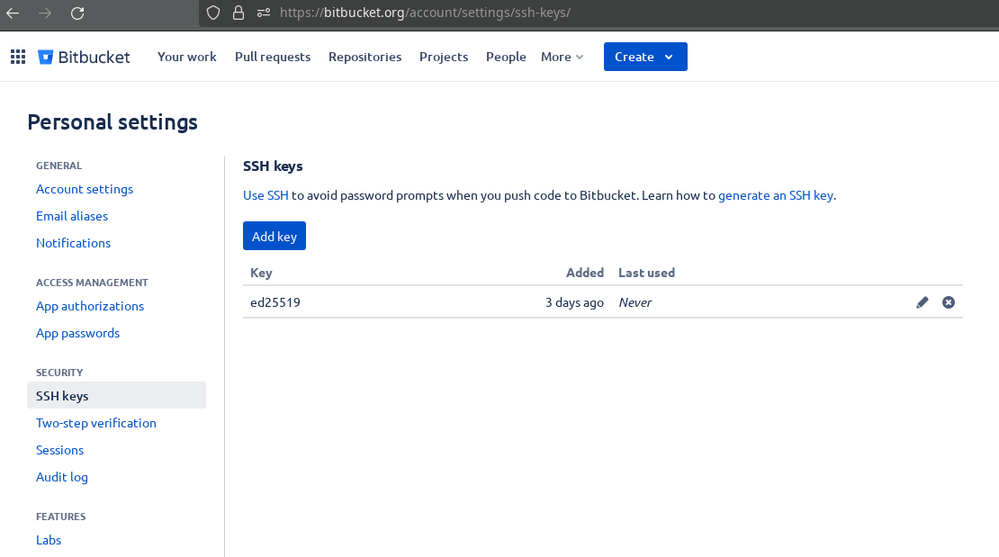Screen dimensions: 999x557
Task: Open Notifications settings
Action: (x=73, y=243)
